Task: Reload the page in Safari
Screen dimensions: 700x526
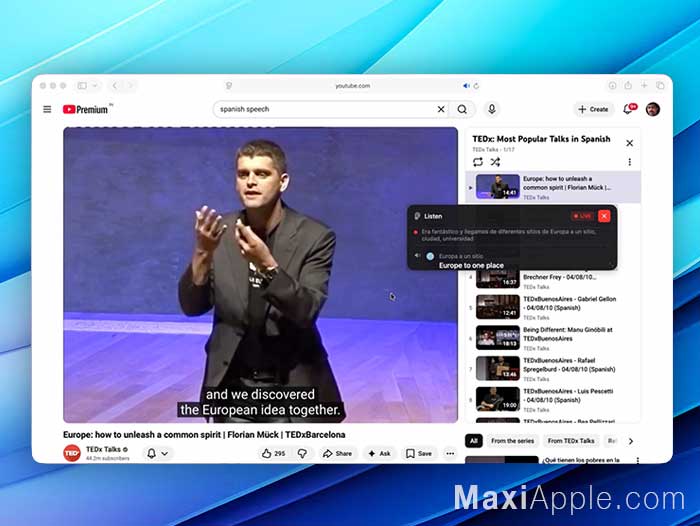Action: point(476,86)
